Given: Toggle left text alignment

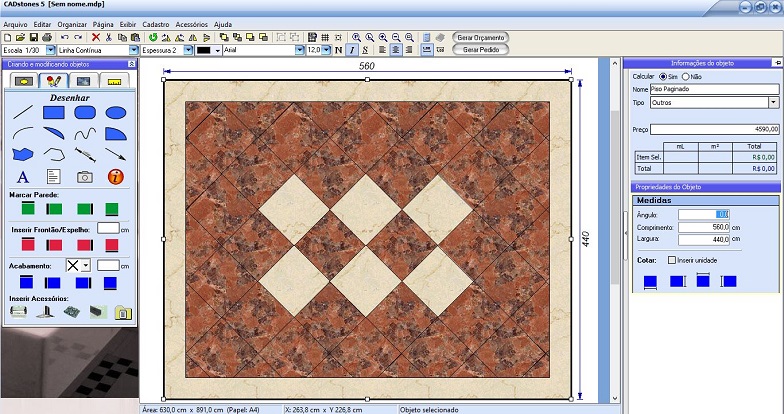Looking at the screenshot, I should (x=382, y=50).
